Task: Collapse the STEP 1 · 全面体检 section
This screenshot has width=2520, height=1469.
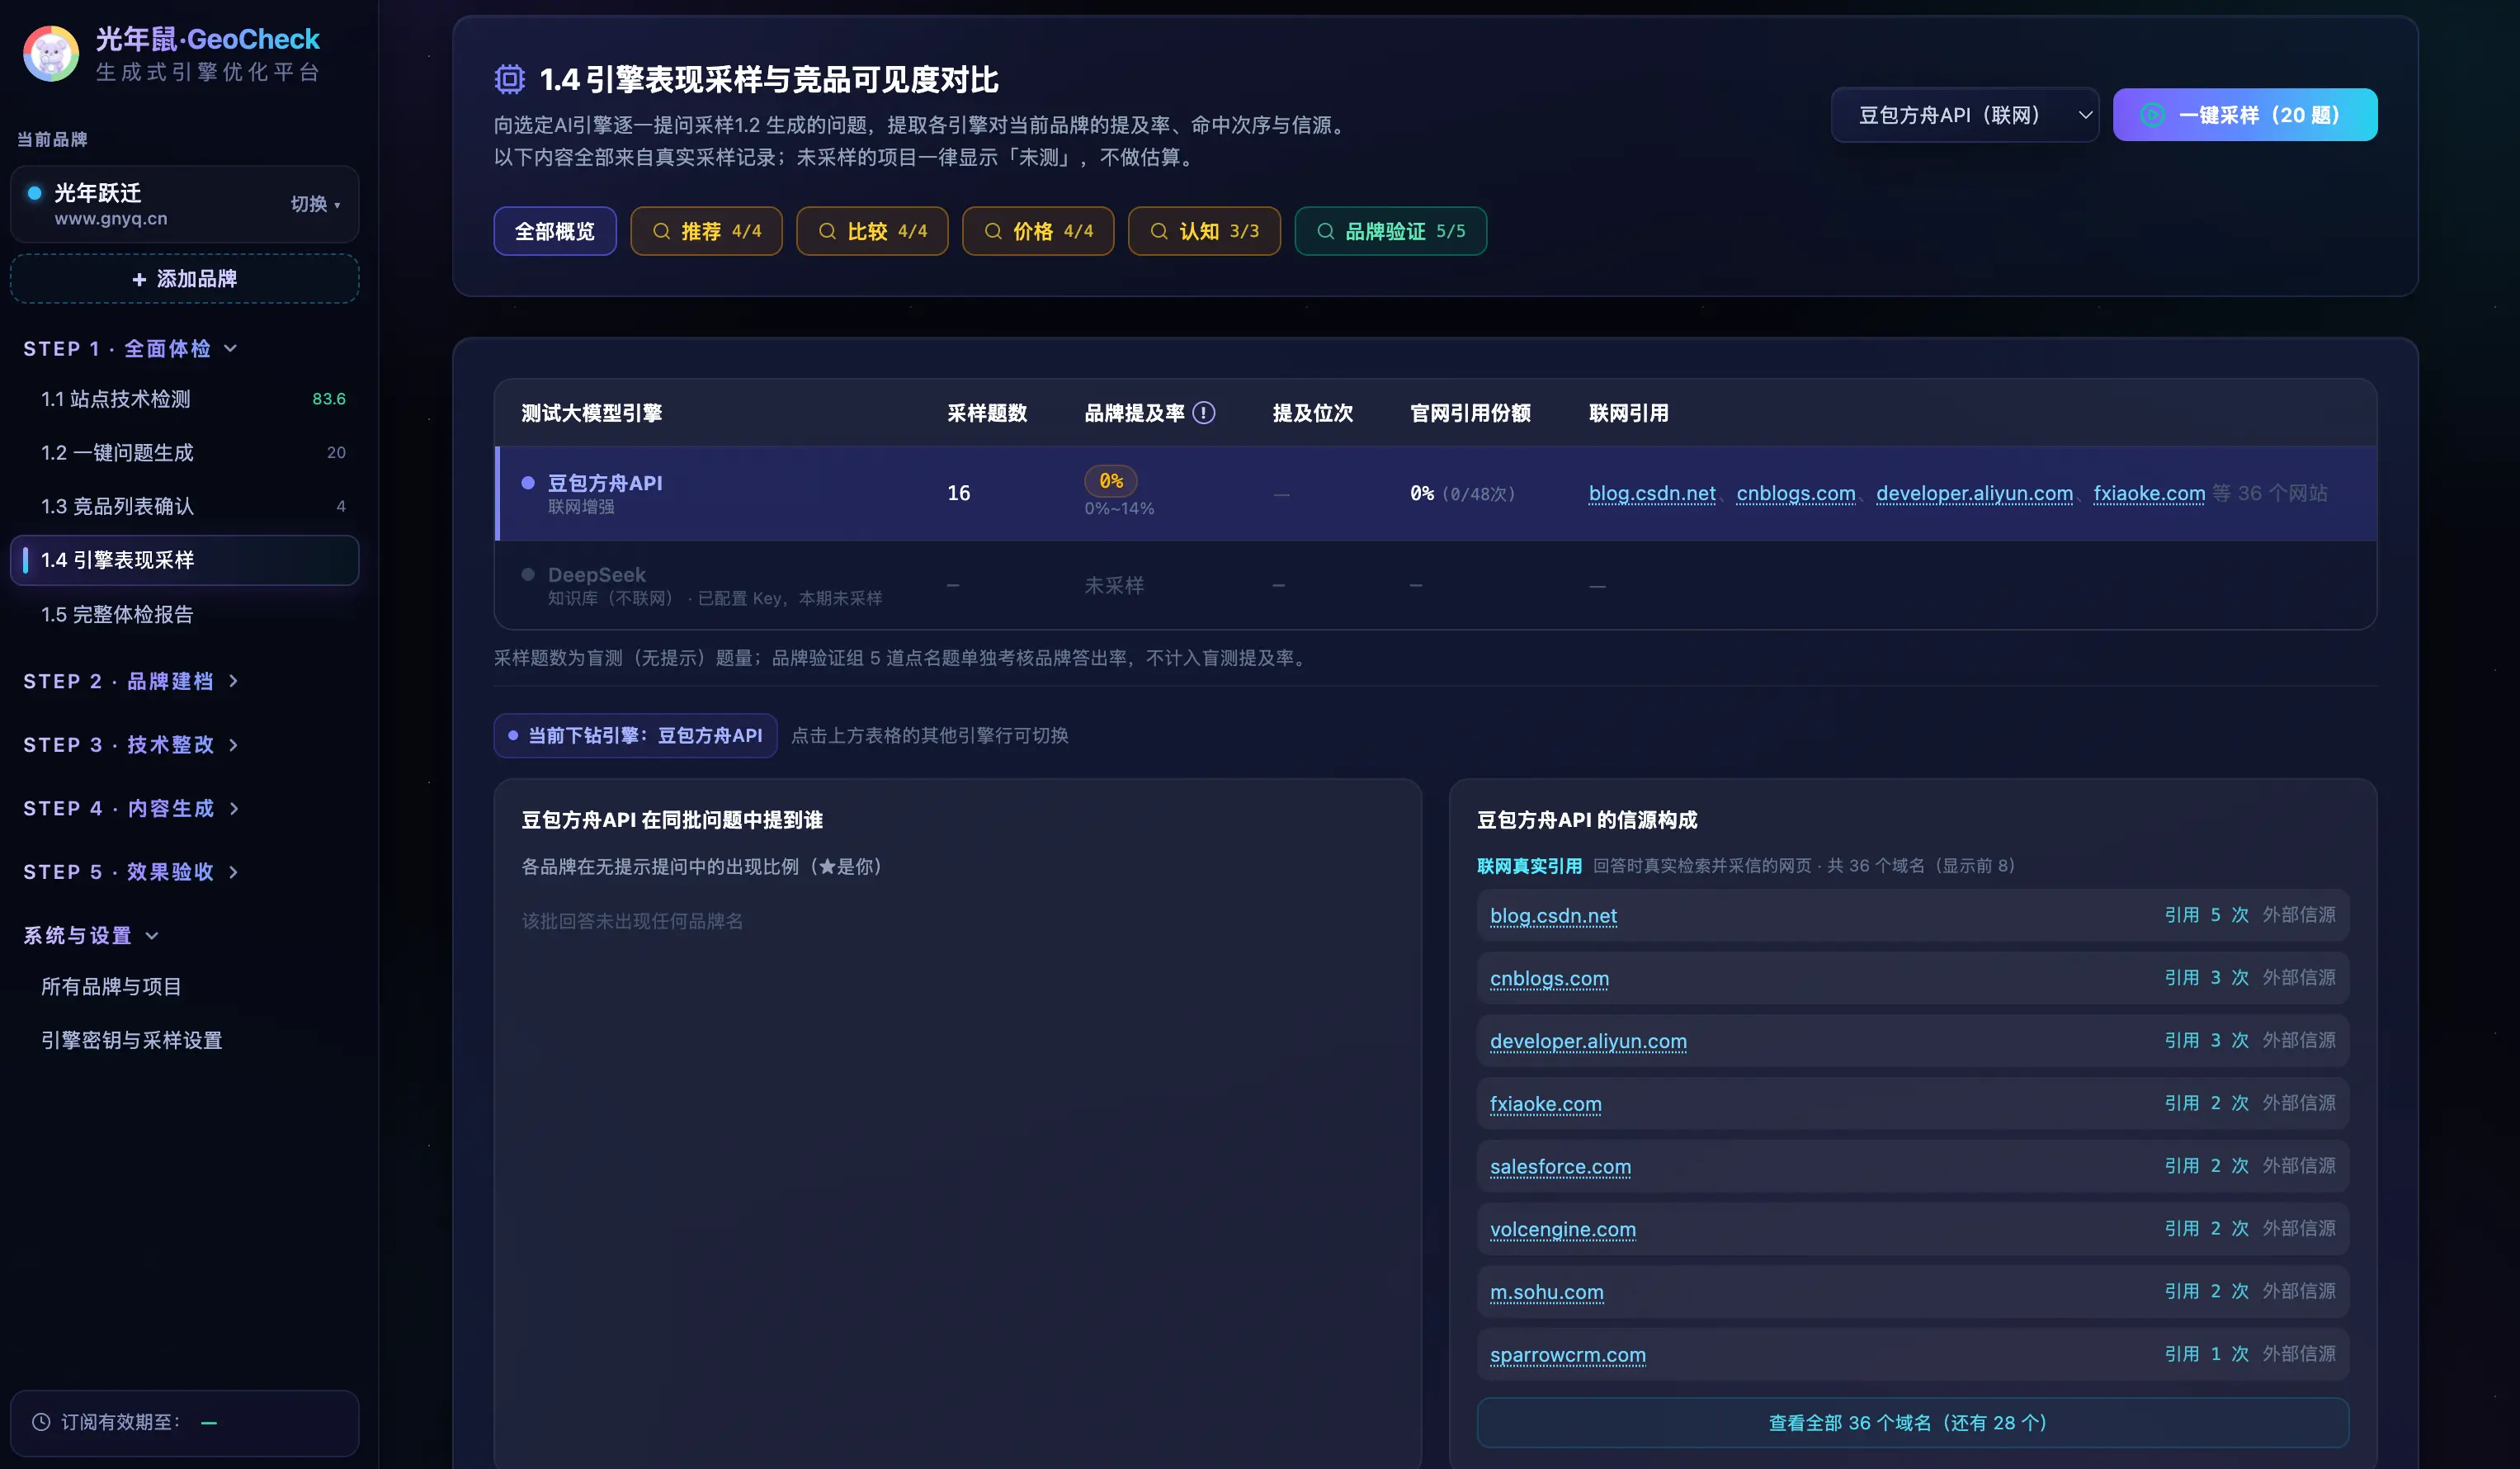Action: pyautogui.click(x=131, y=348)
